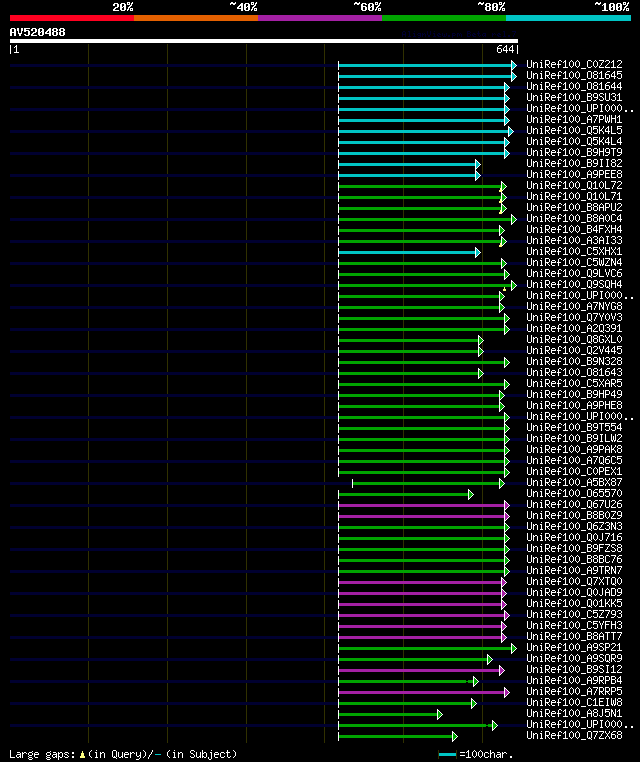Select the UniRef100_B9FZS8 label

coord(574,548)
